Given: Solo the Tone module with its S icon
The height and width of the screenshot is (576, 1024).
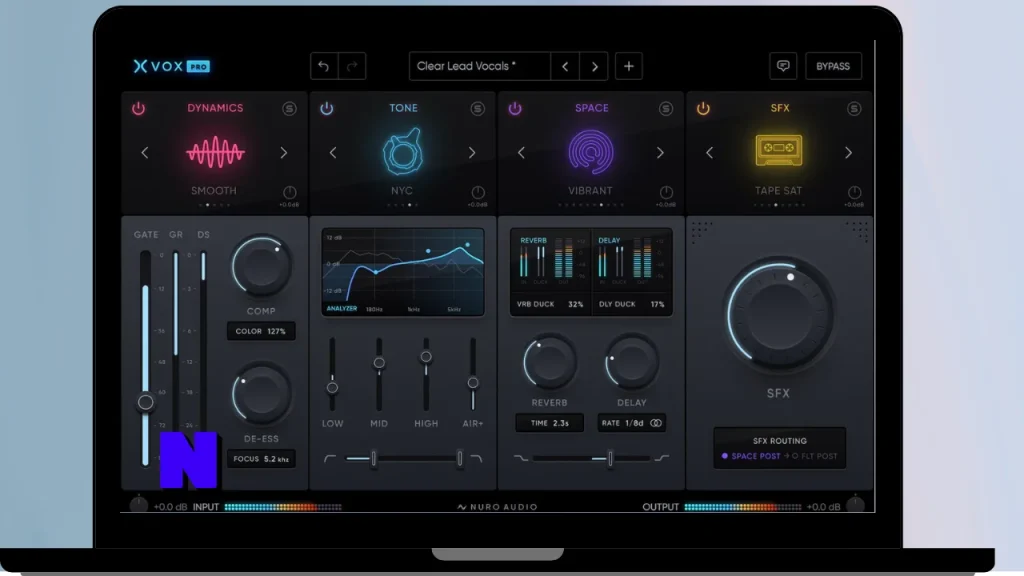Looking at the screenshot, I should (x=477, y=108).
